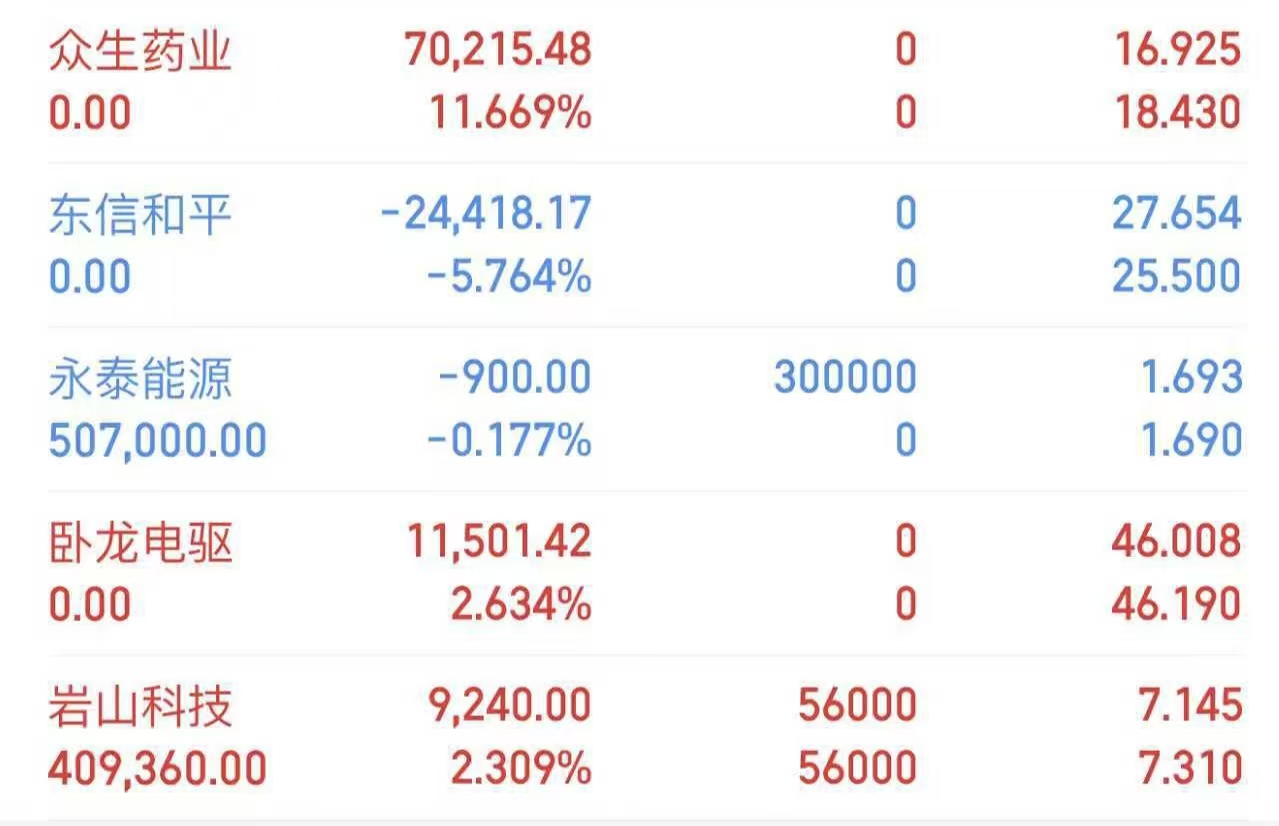Click the 507,000.00 market value
The image size is (1279, 826).
click(x=158, y=440)
